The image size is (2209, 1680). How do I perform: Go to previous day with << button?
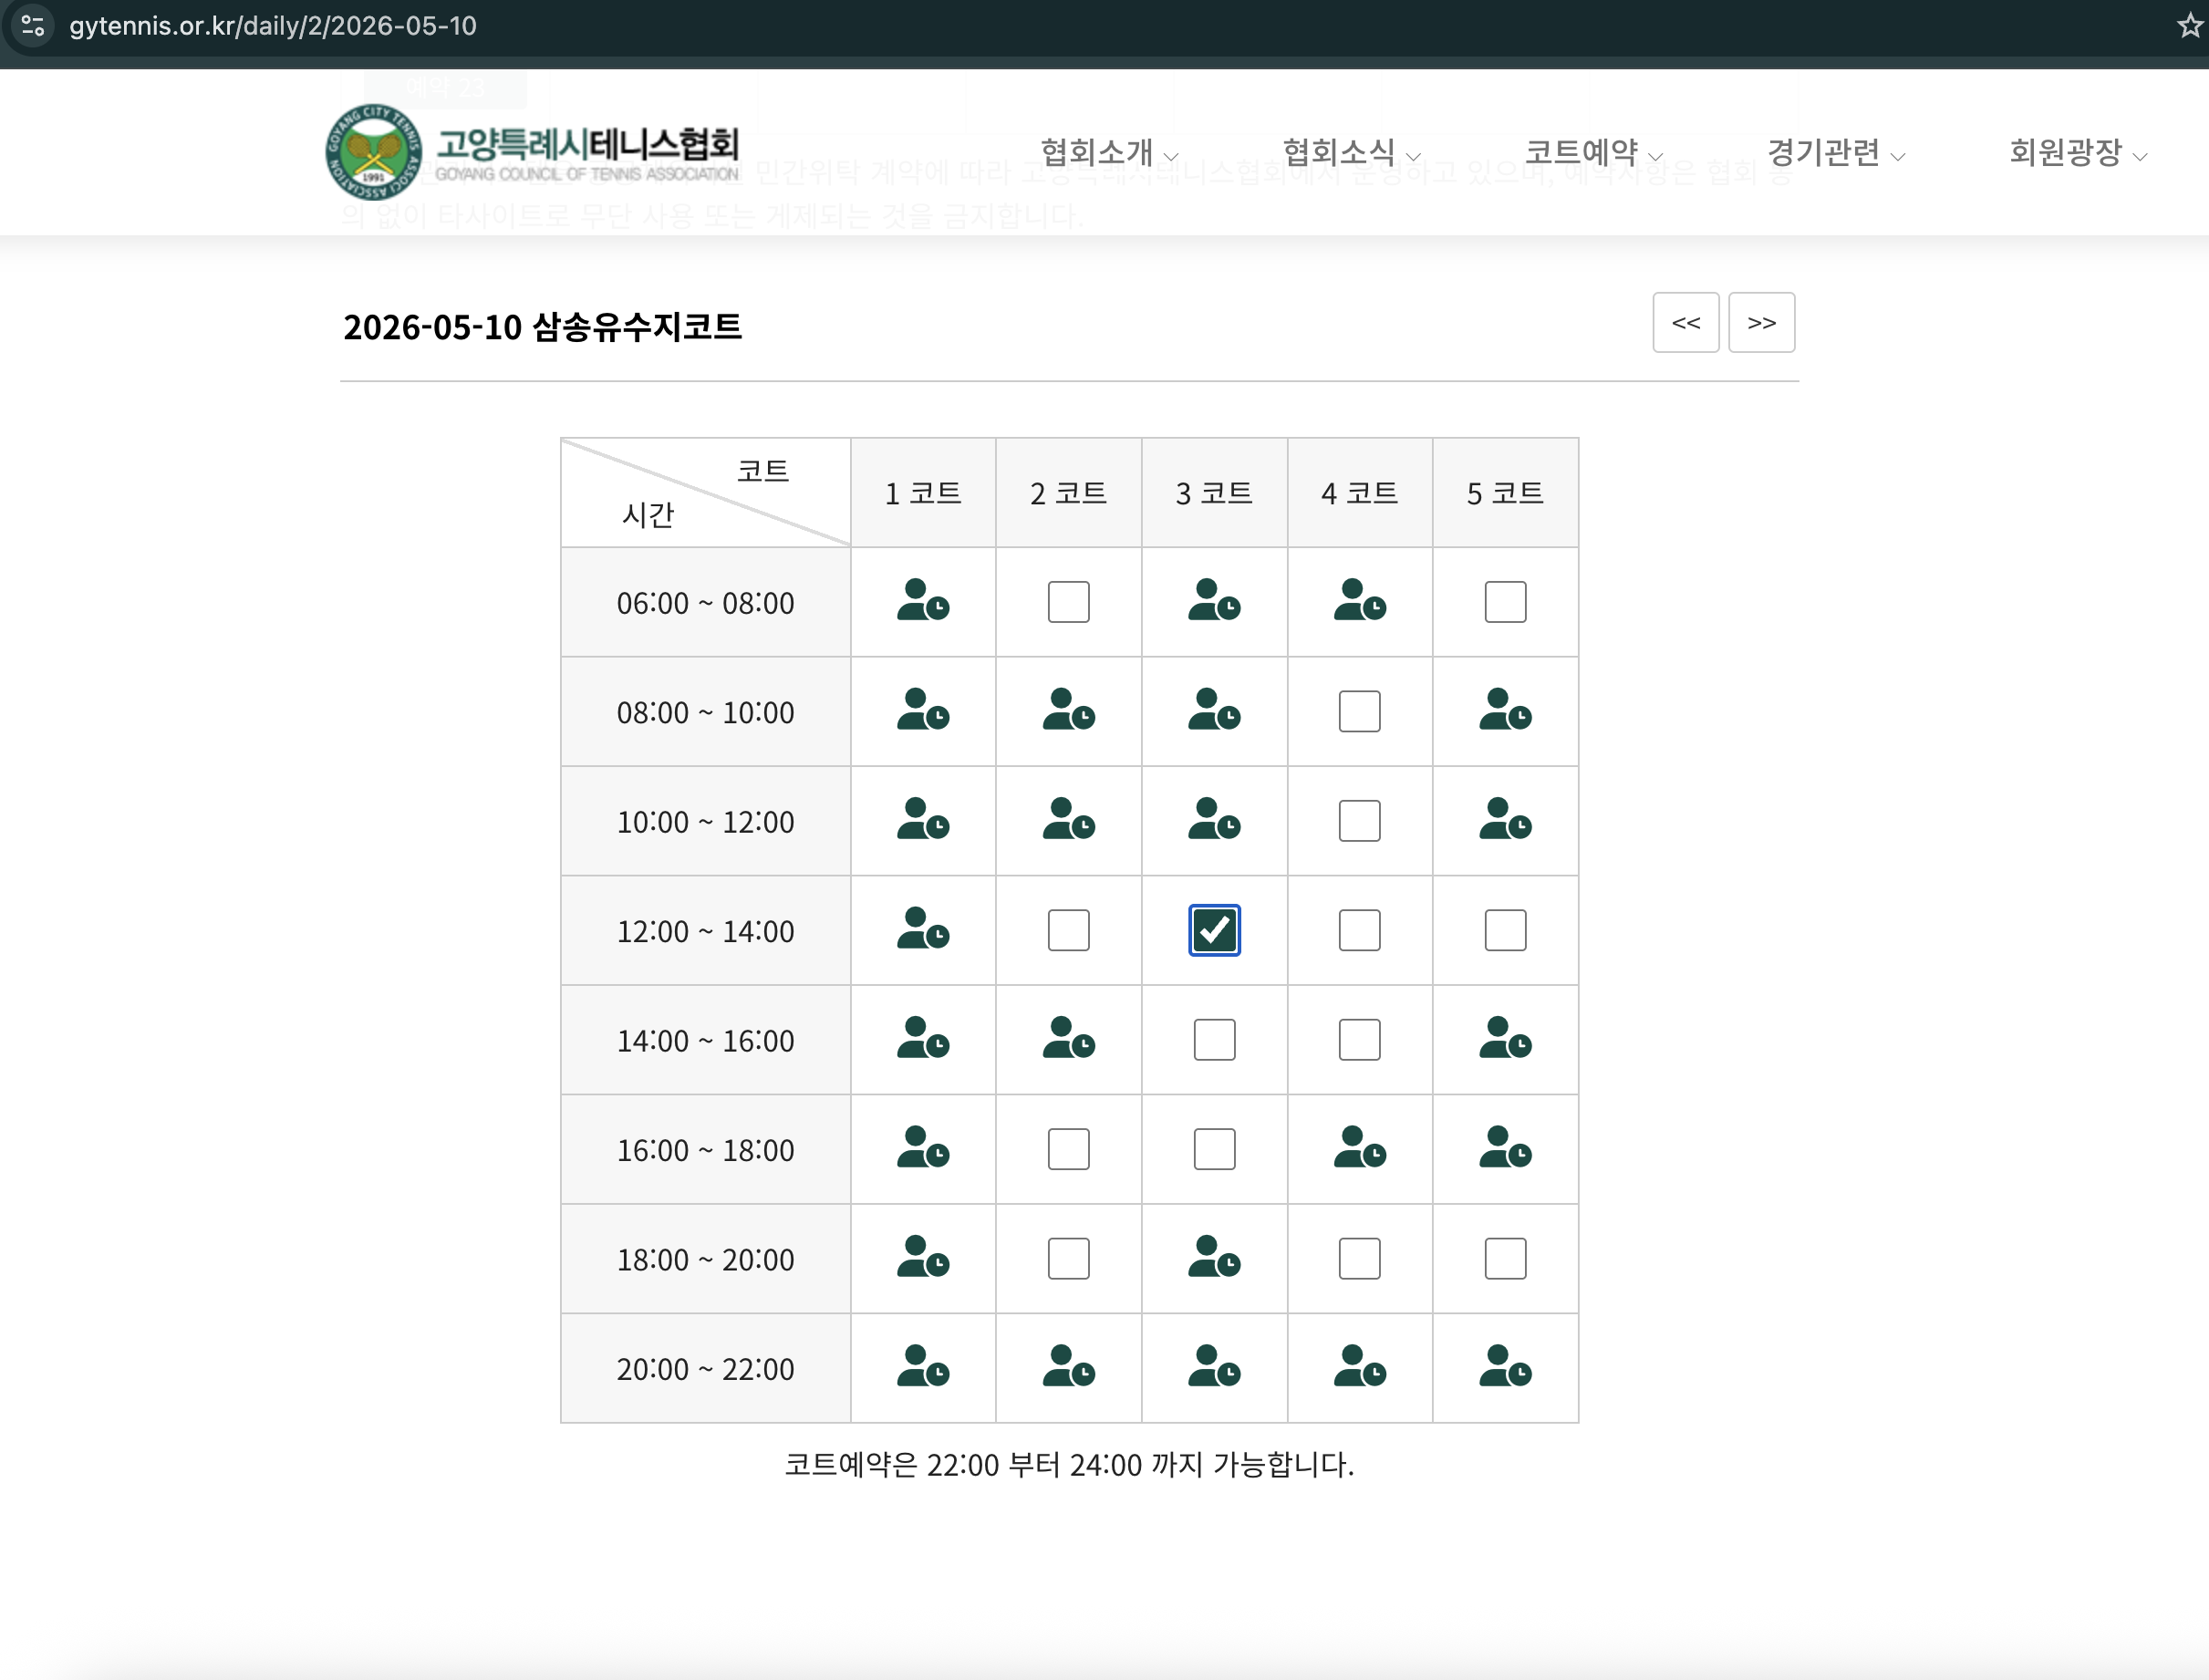click(x=1685, y=322)
